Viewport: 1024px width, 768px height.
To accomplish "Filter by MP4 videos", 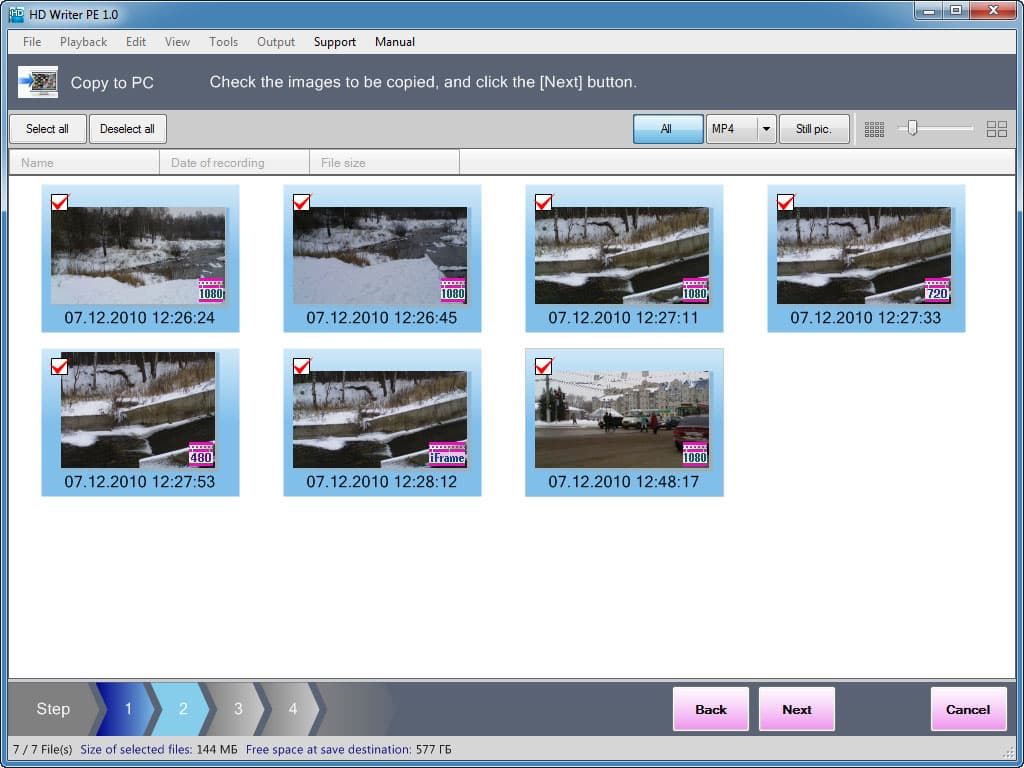I will tap(731, 129).
